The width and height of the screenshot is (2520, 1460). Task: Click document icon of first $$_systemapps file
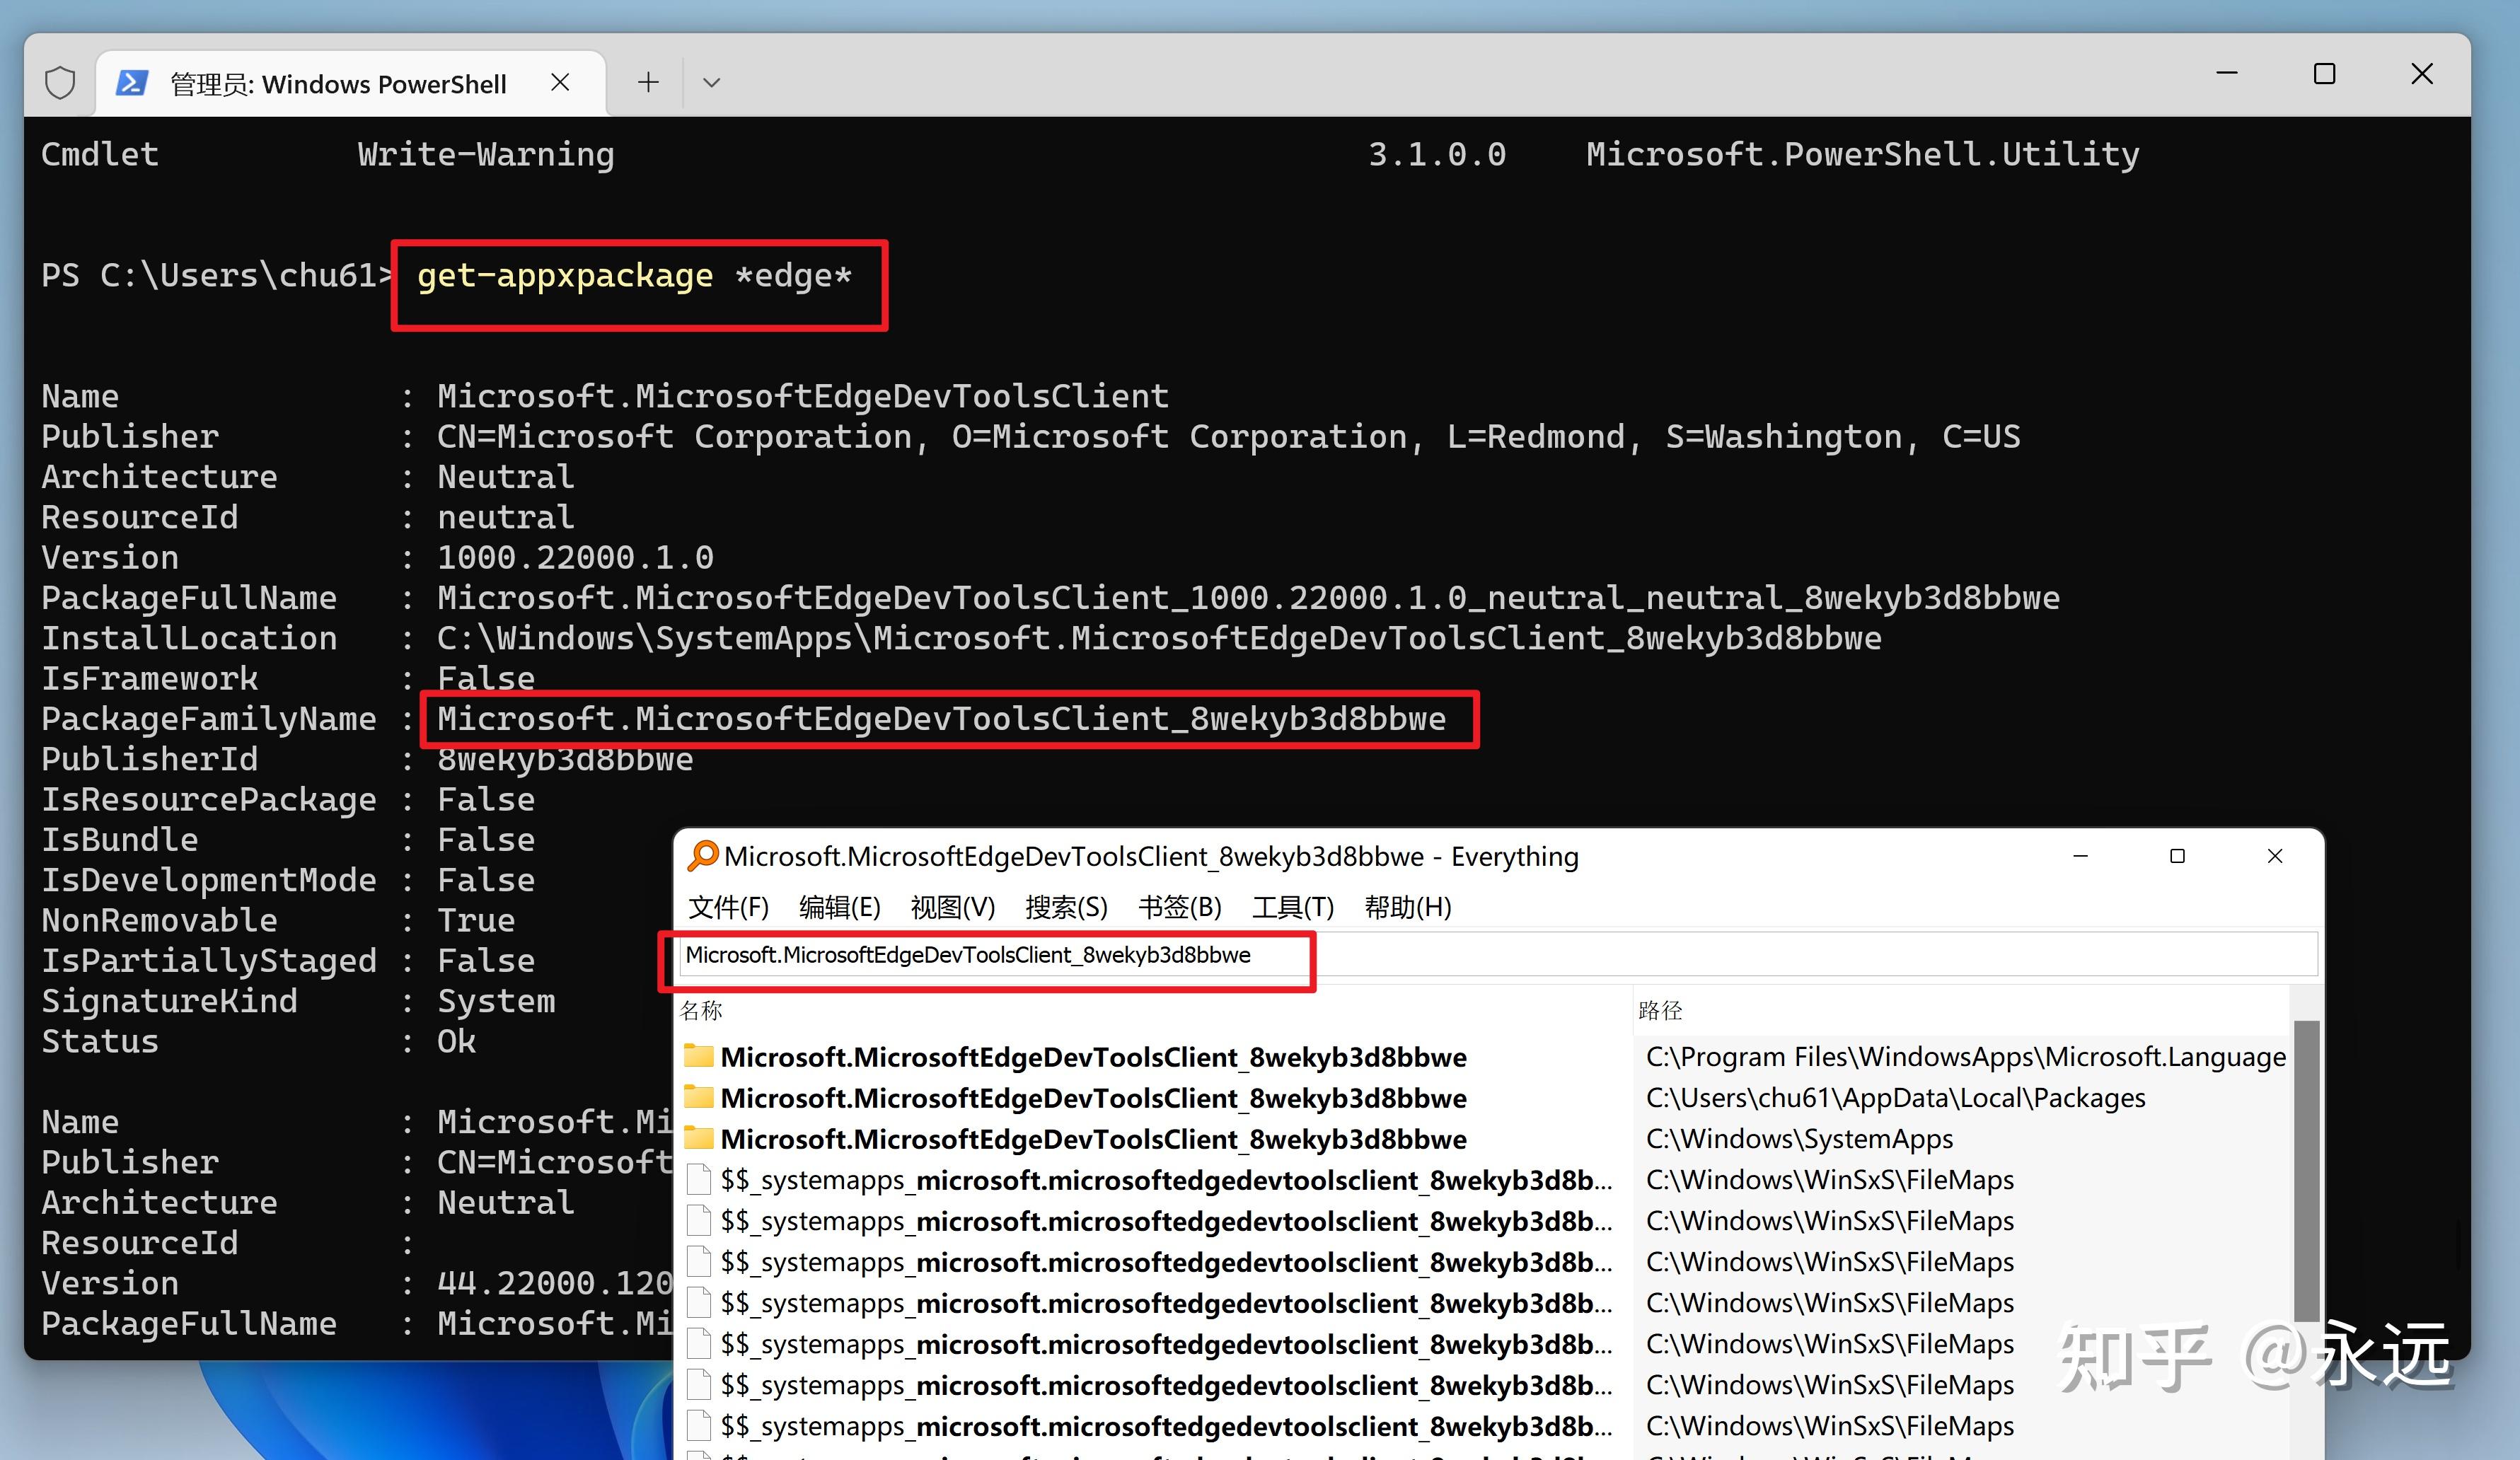(x=698, y=1180)
